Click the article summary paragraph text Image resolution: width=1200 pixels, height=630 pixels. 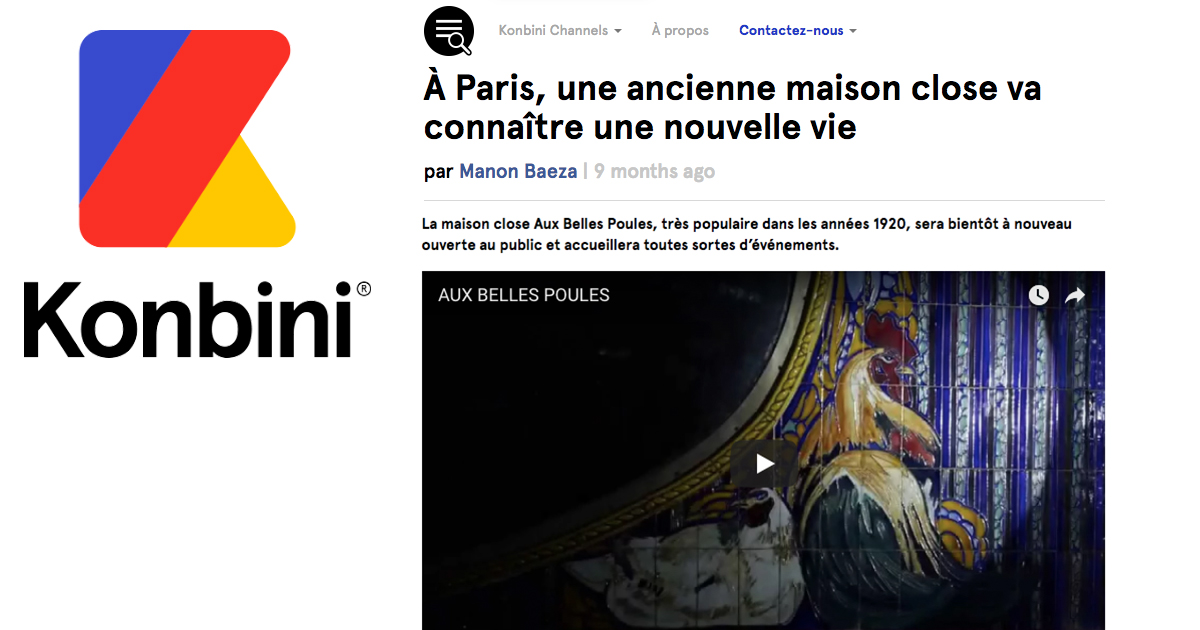[747, 234]
